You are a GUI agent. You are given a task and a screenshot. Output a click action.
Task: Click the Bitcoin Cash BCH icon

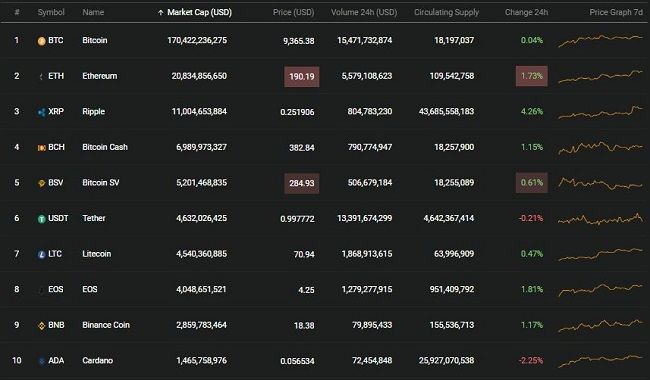pos(41,148)
